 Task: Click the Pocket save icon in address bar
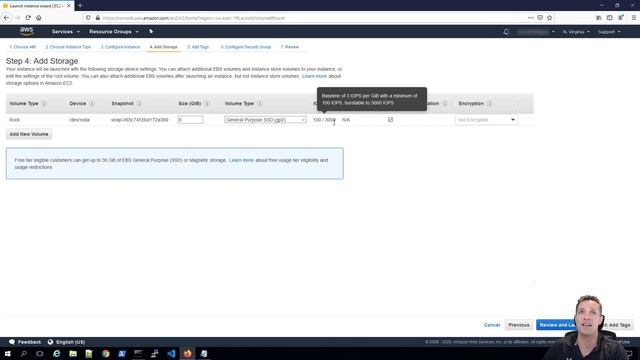tap(540, 18)
